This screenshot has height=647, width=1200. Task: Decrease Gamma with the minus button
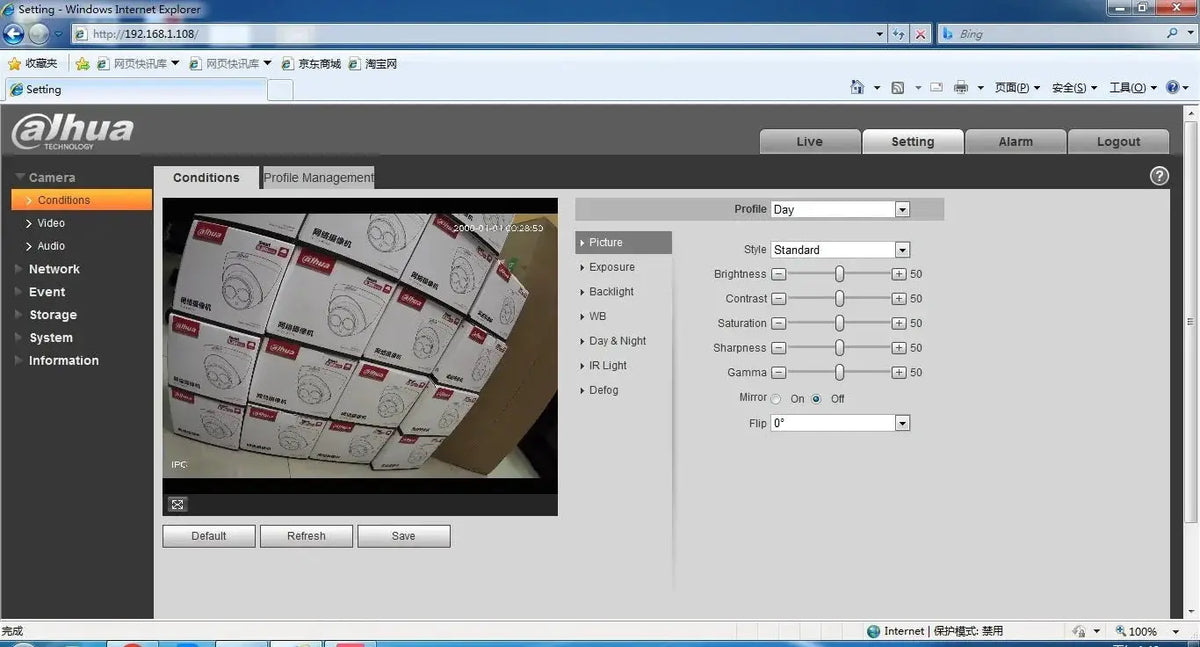(x=779, y=372)
